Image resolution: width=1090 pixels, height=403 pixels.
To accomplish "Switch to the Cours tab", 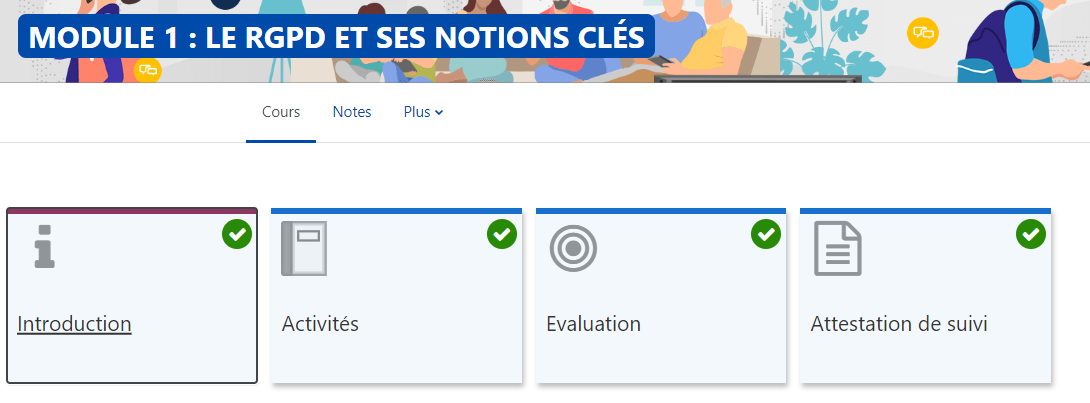I will click(281, 112).
